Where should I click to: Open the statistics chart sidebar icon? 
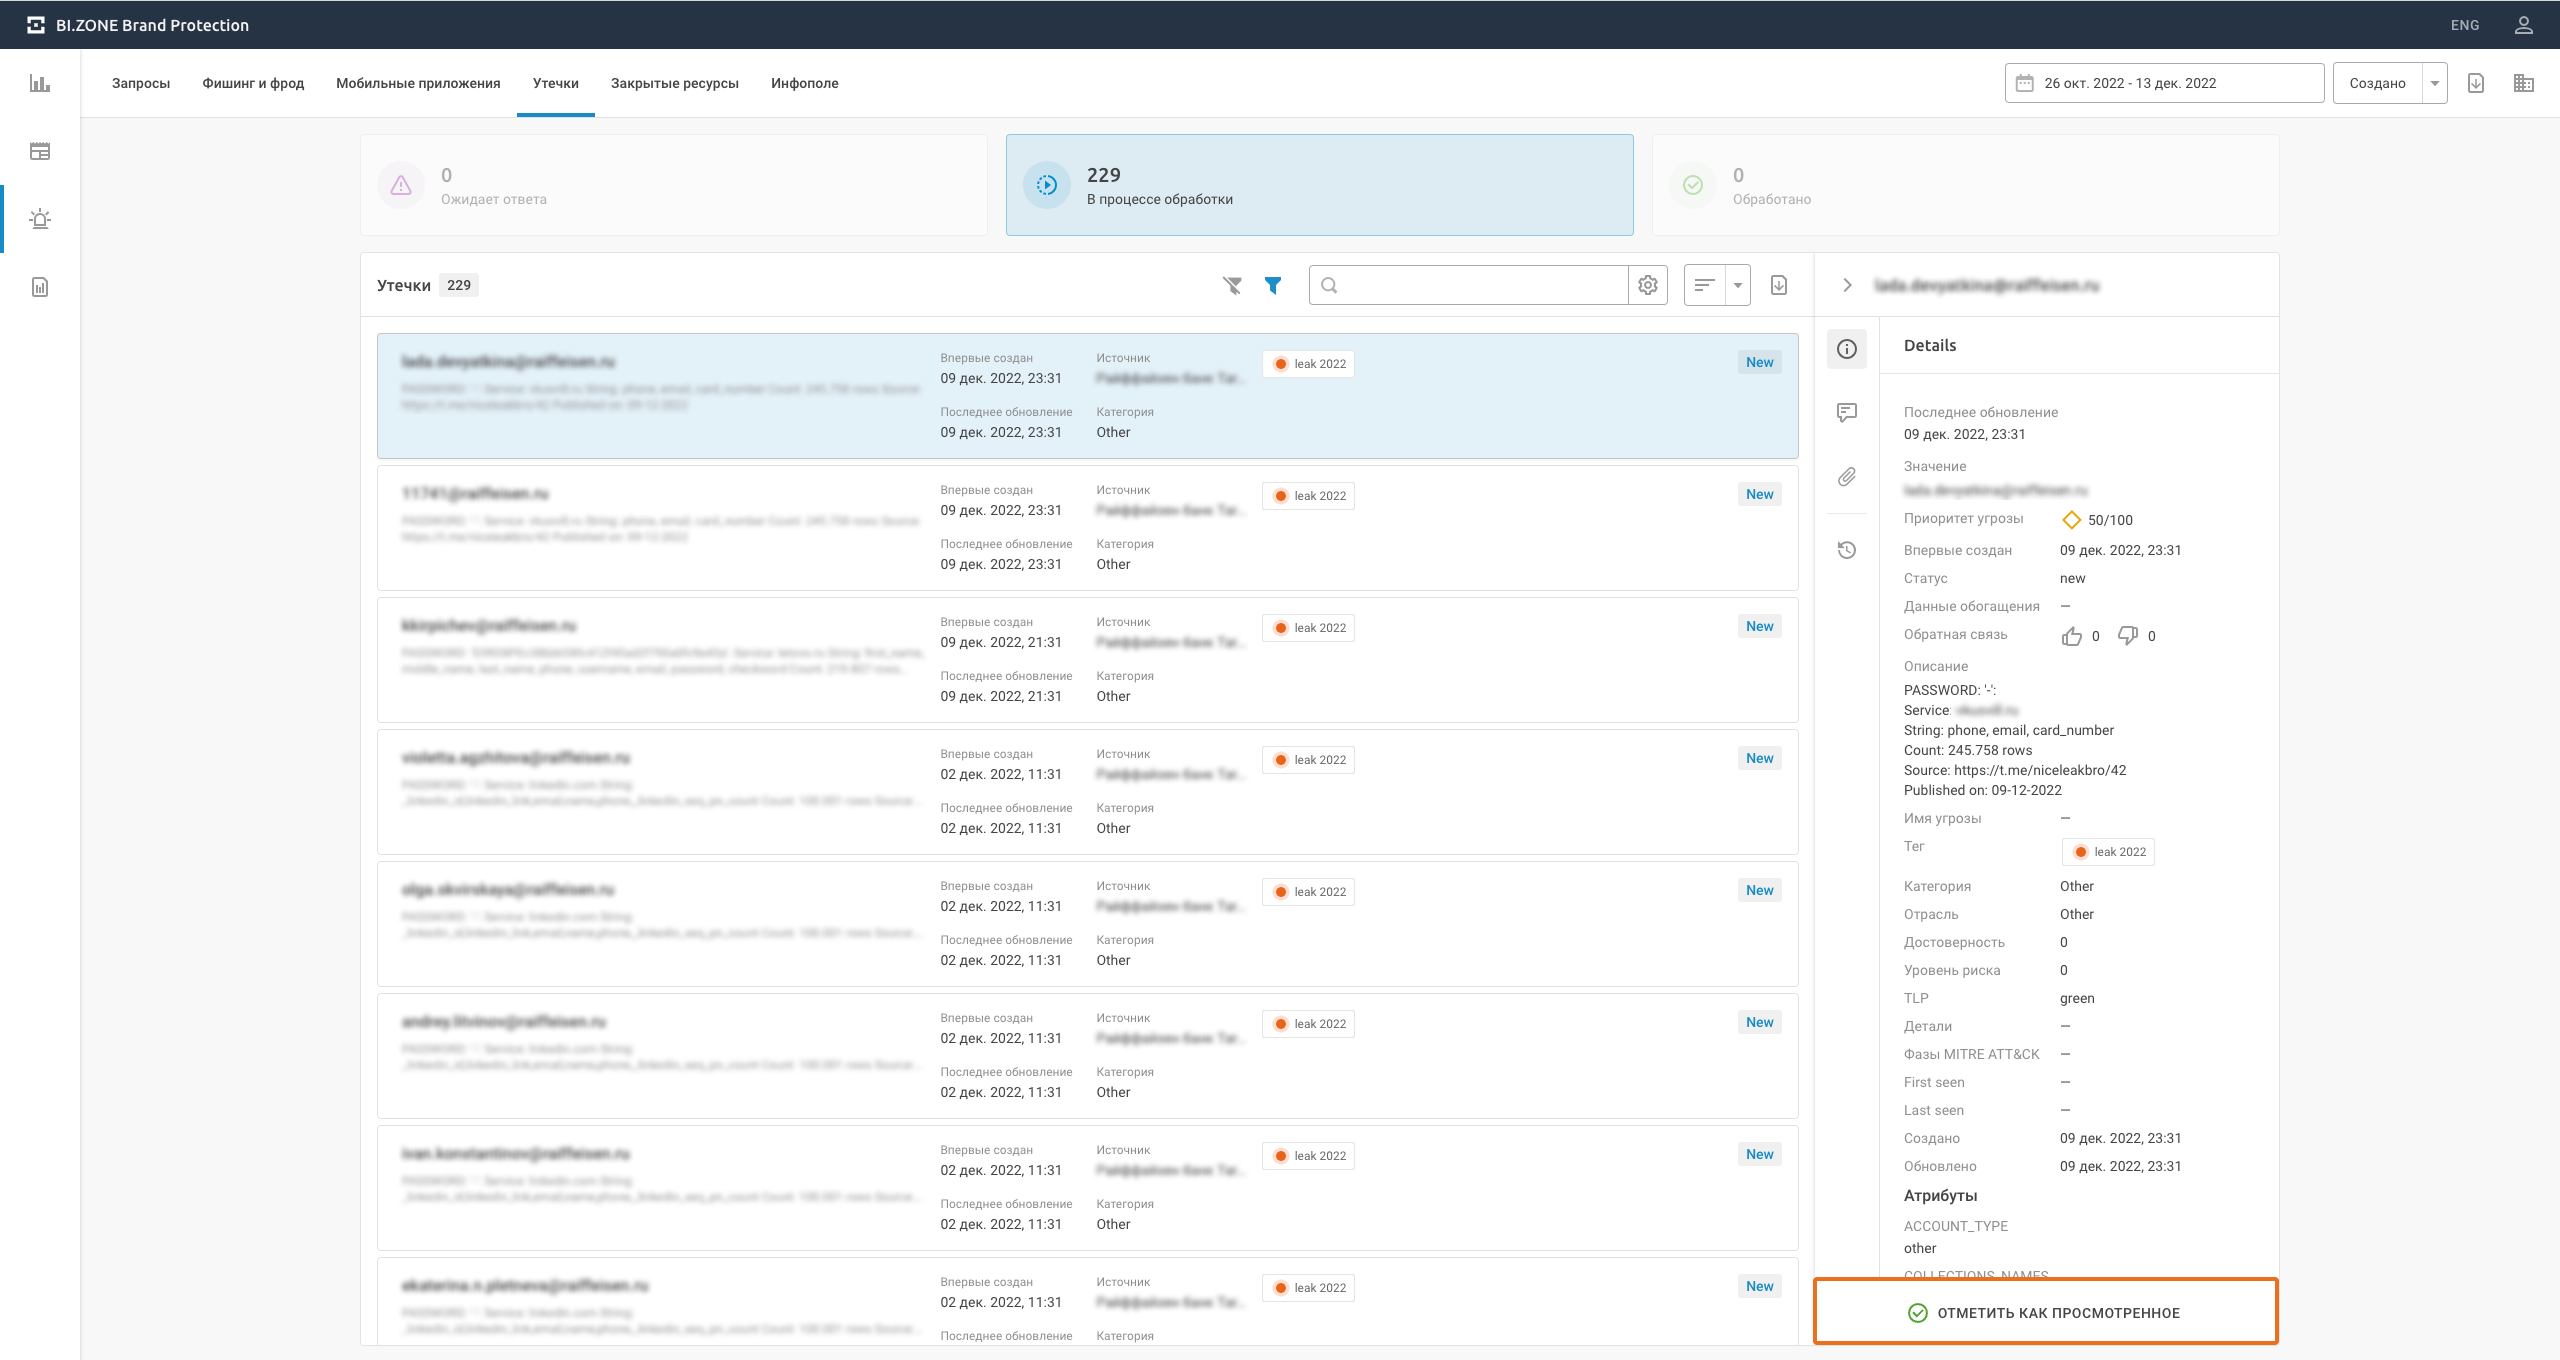40,83
